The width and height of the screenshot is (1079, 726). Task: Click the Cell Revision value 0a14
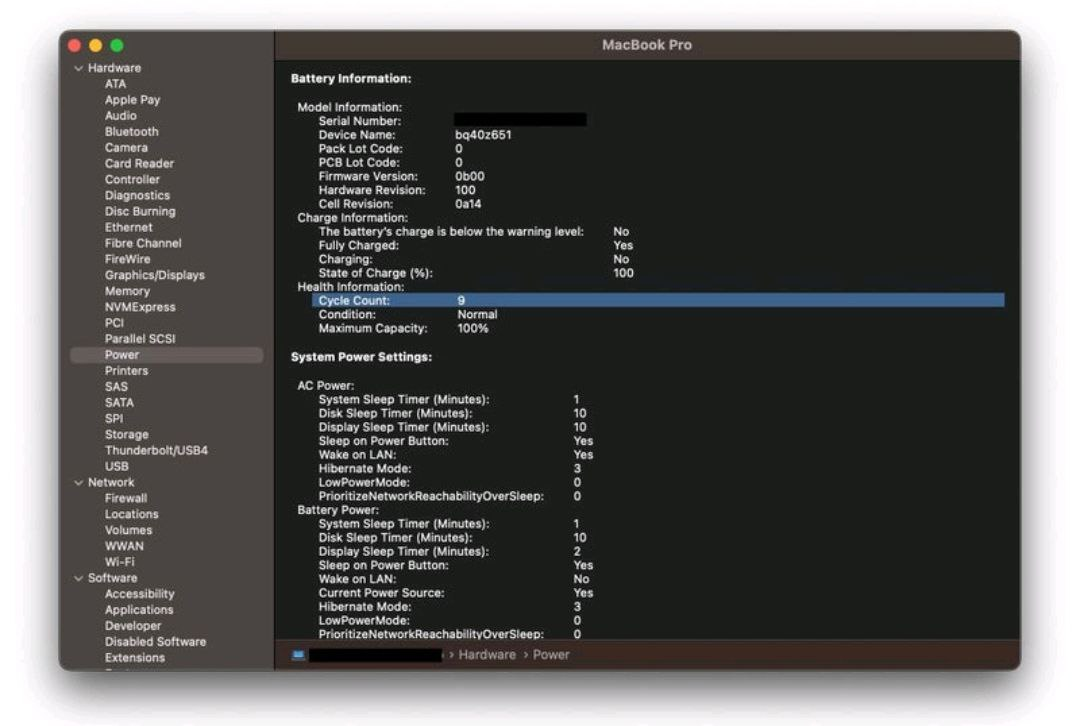pyautogui.click(x=468, y=204)
